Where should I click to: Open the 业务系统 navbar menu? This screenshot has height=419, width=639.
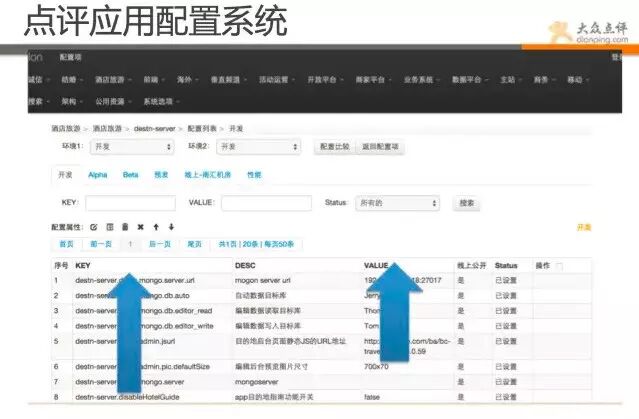(421, 79)
